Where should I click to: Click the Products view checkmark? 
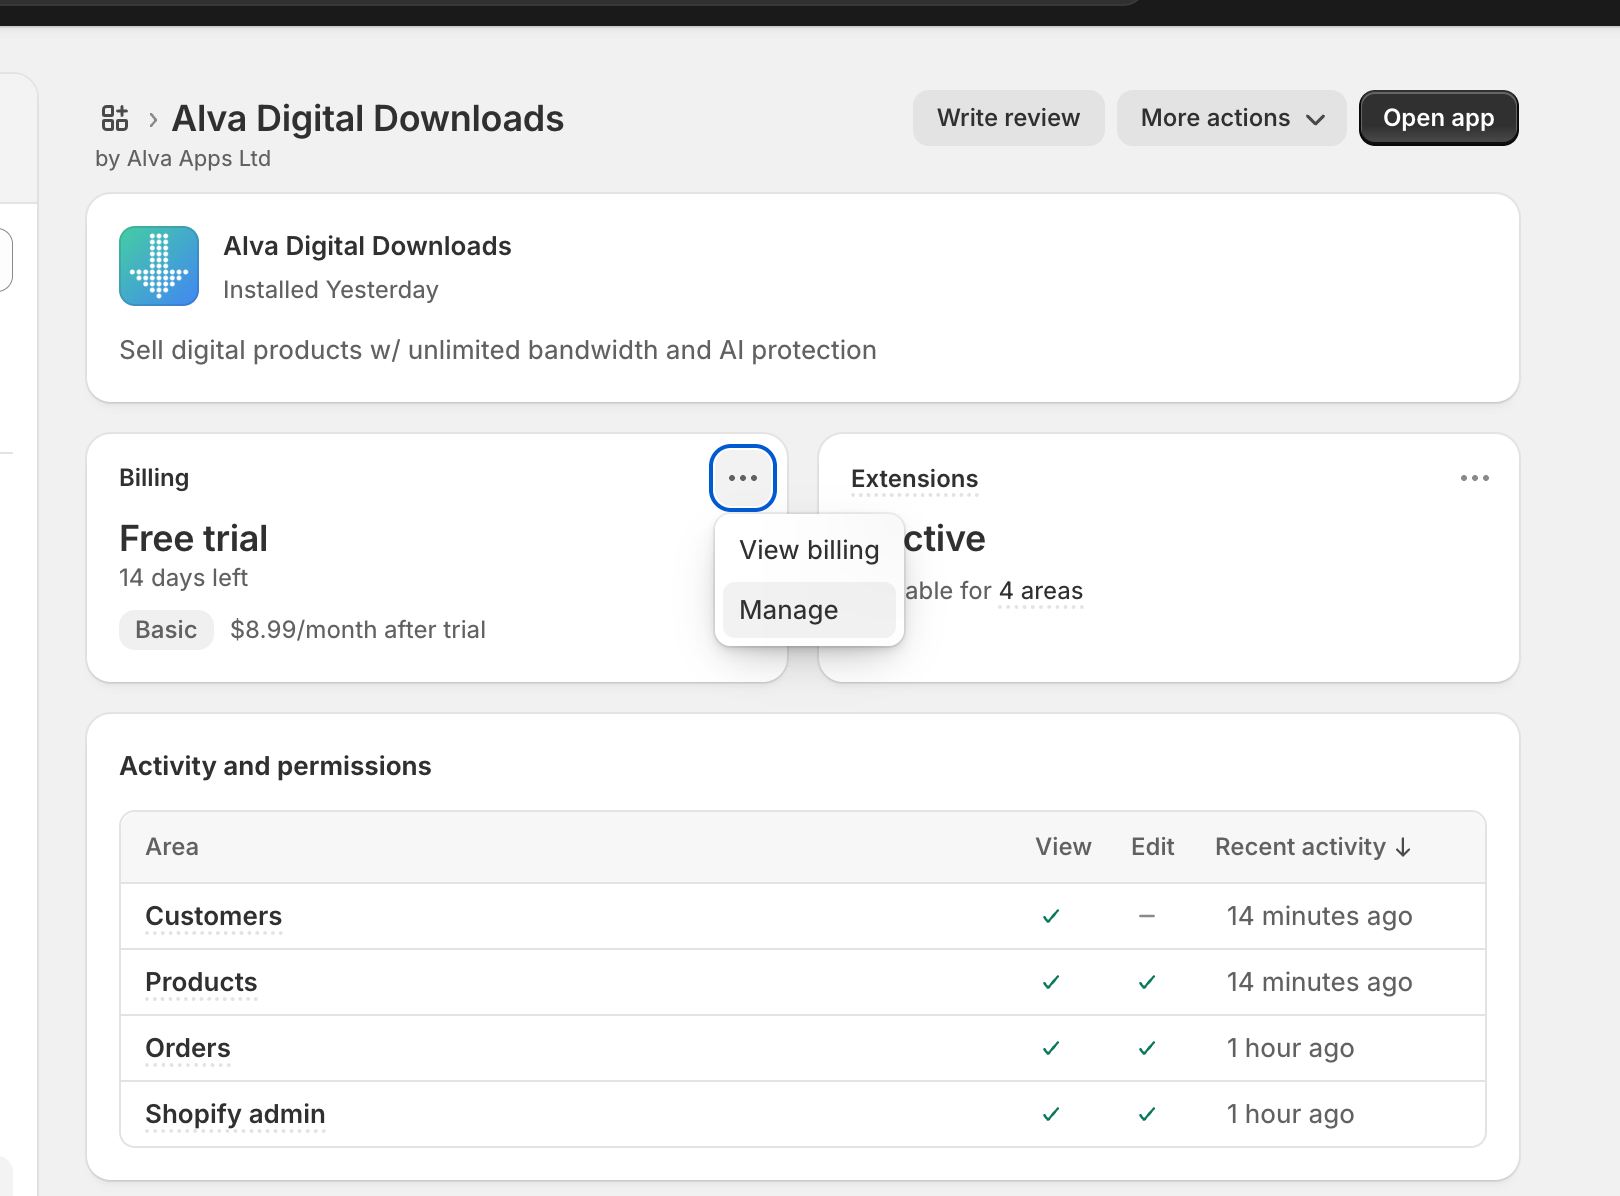1051,982
